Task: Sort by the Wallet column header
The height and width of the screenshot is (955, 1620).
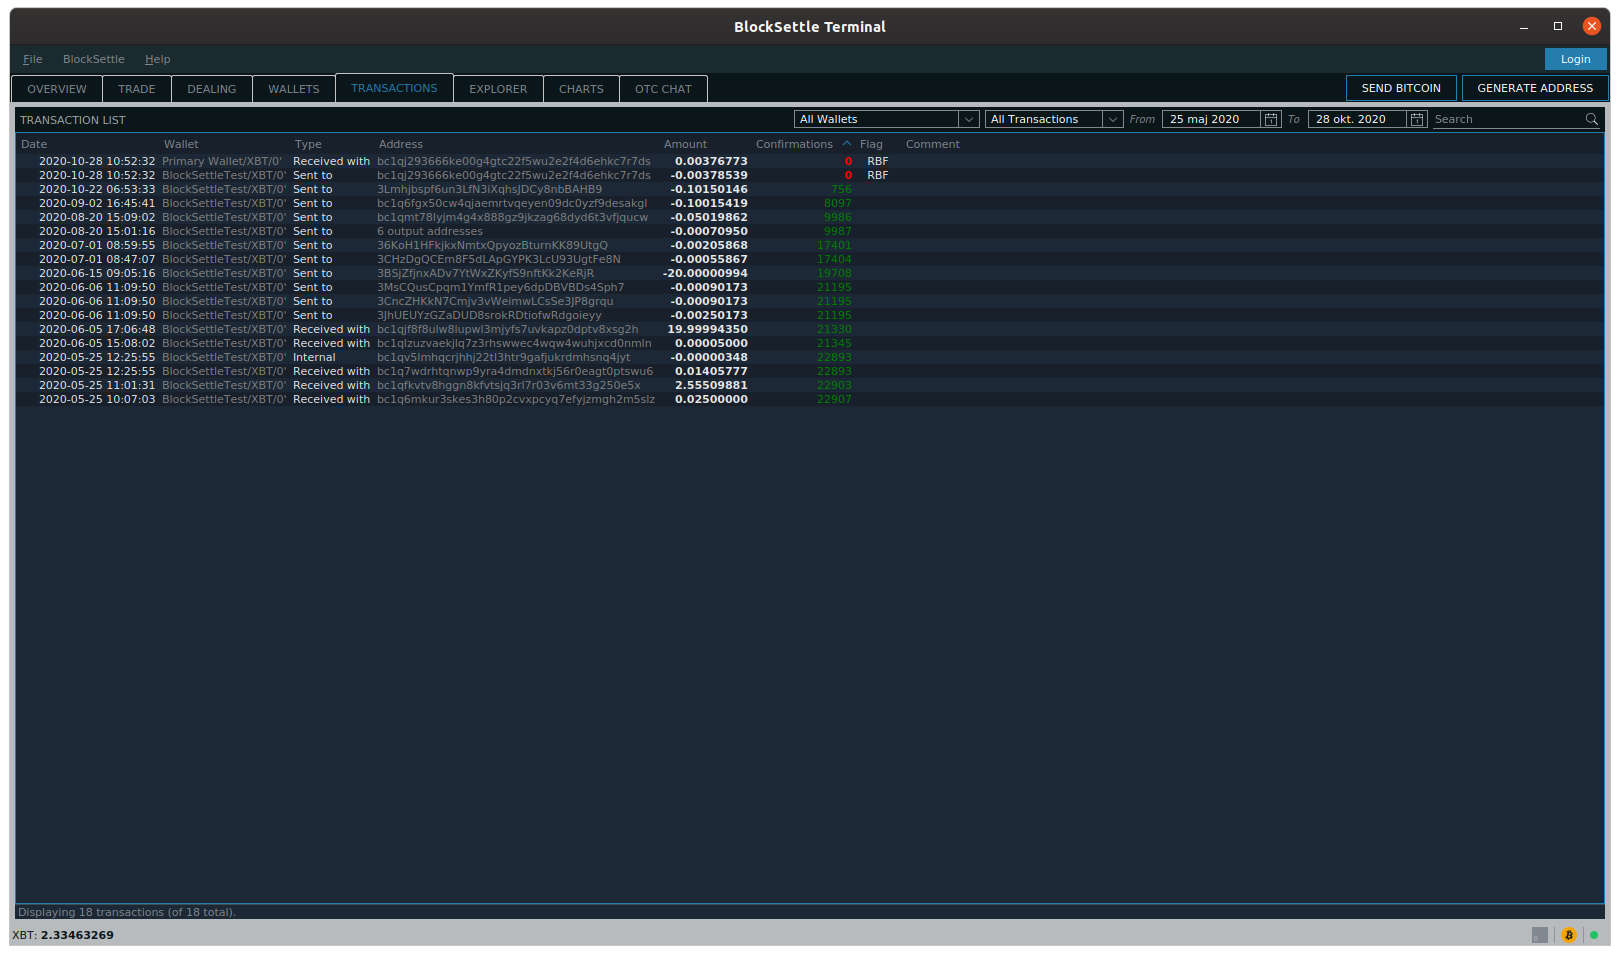Action: (x=181, y=144)
